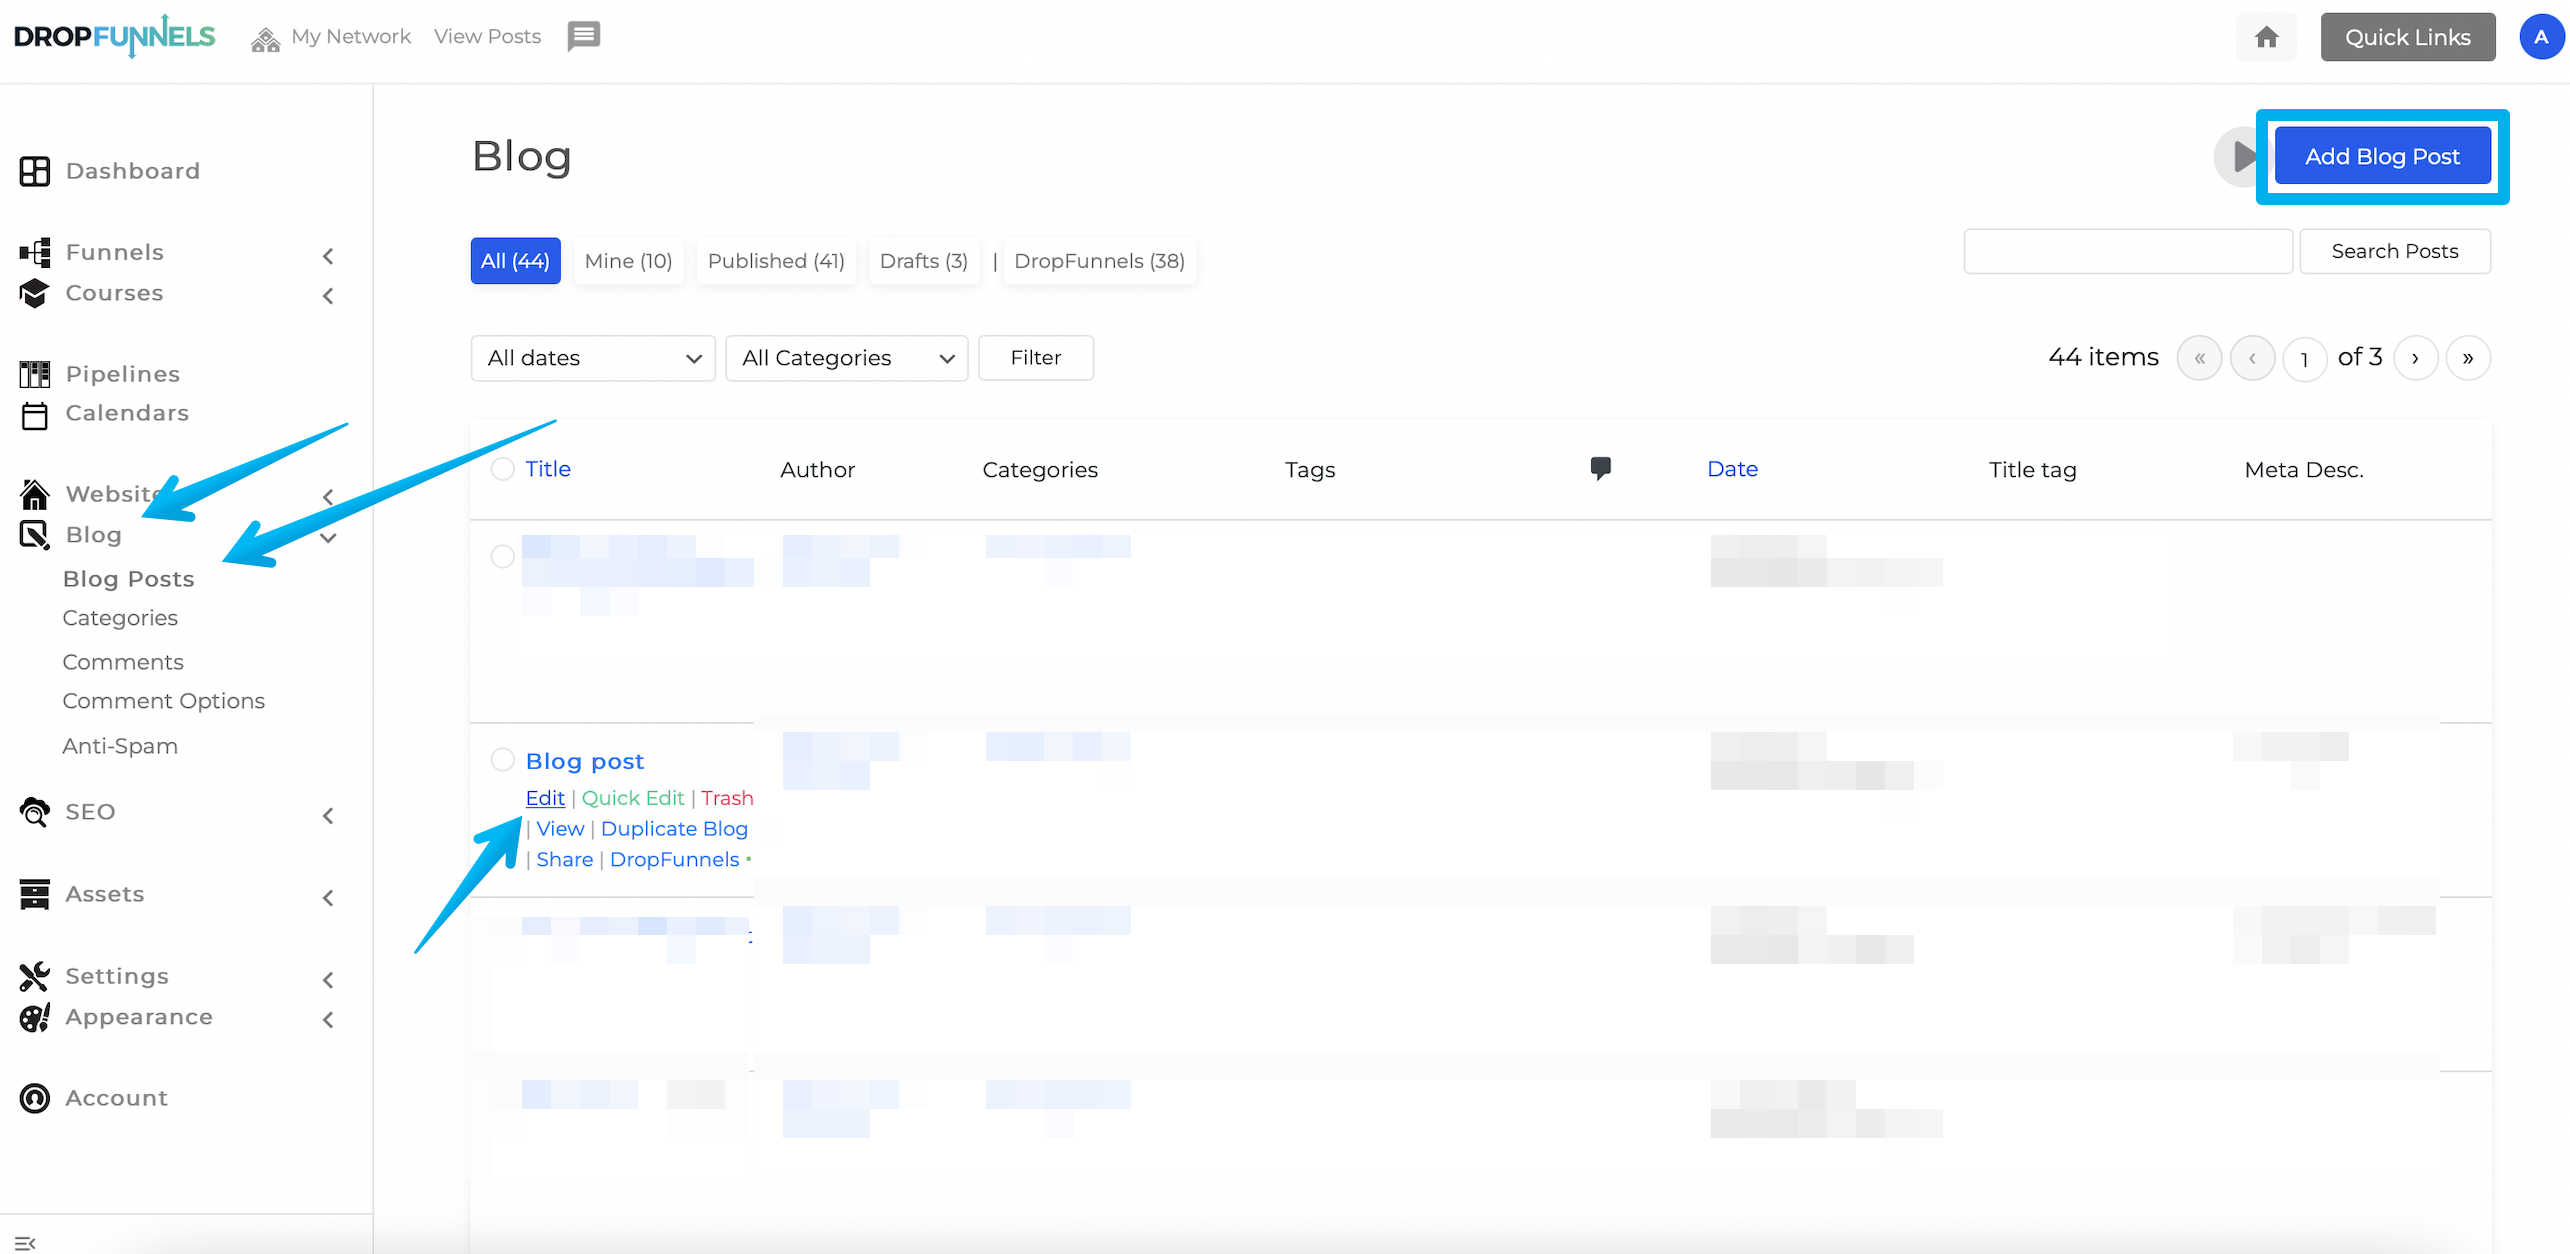Open My Network houses icon
The image size is (2570, 1254).
click(x=265, y=38)
